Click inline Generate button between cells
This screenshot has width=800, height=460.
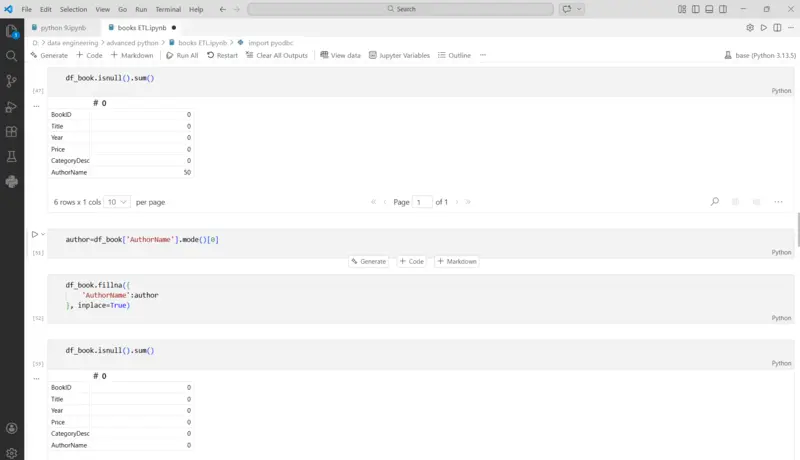(x=368, y=261)
